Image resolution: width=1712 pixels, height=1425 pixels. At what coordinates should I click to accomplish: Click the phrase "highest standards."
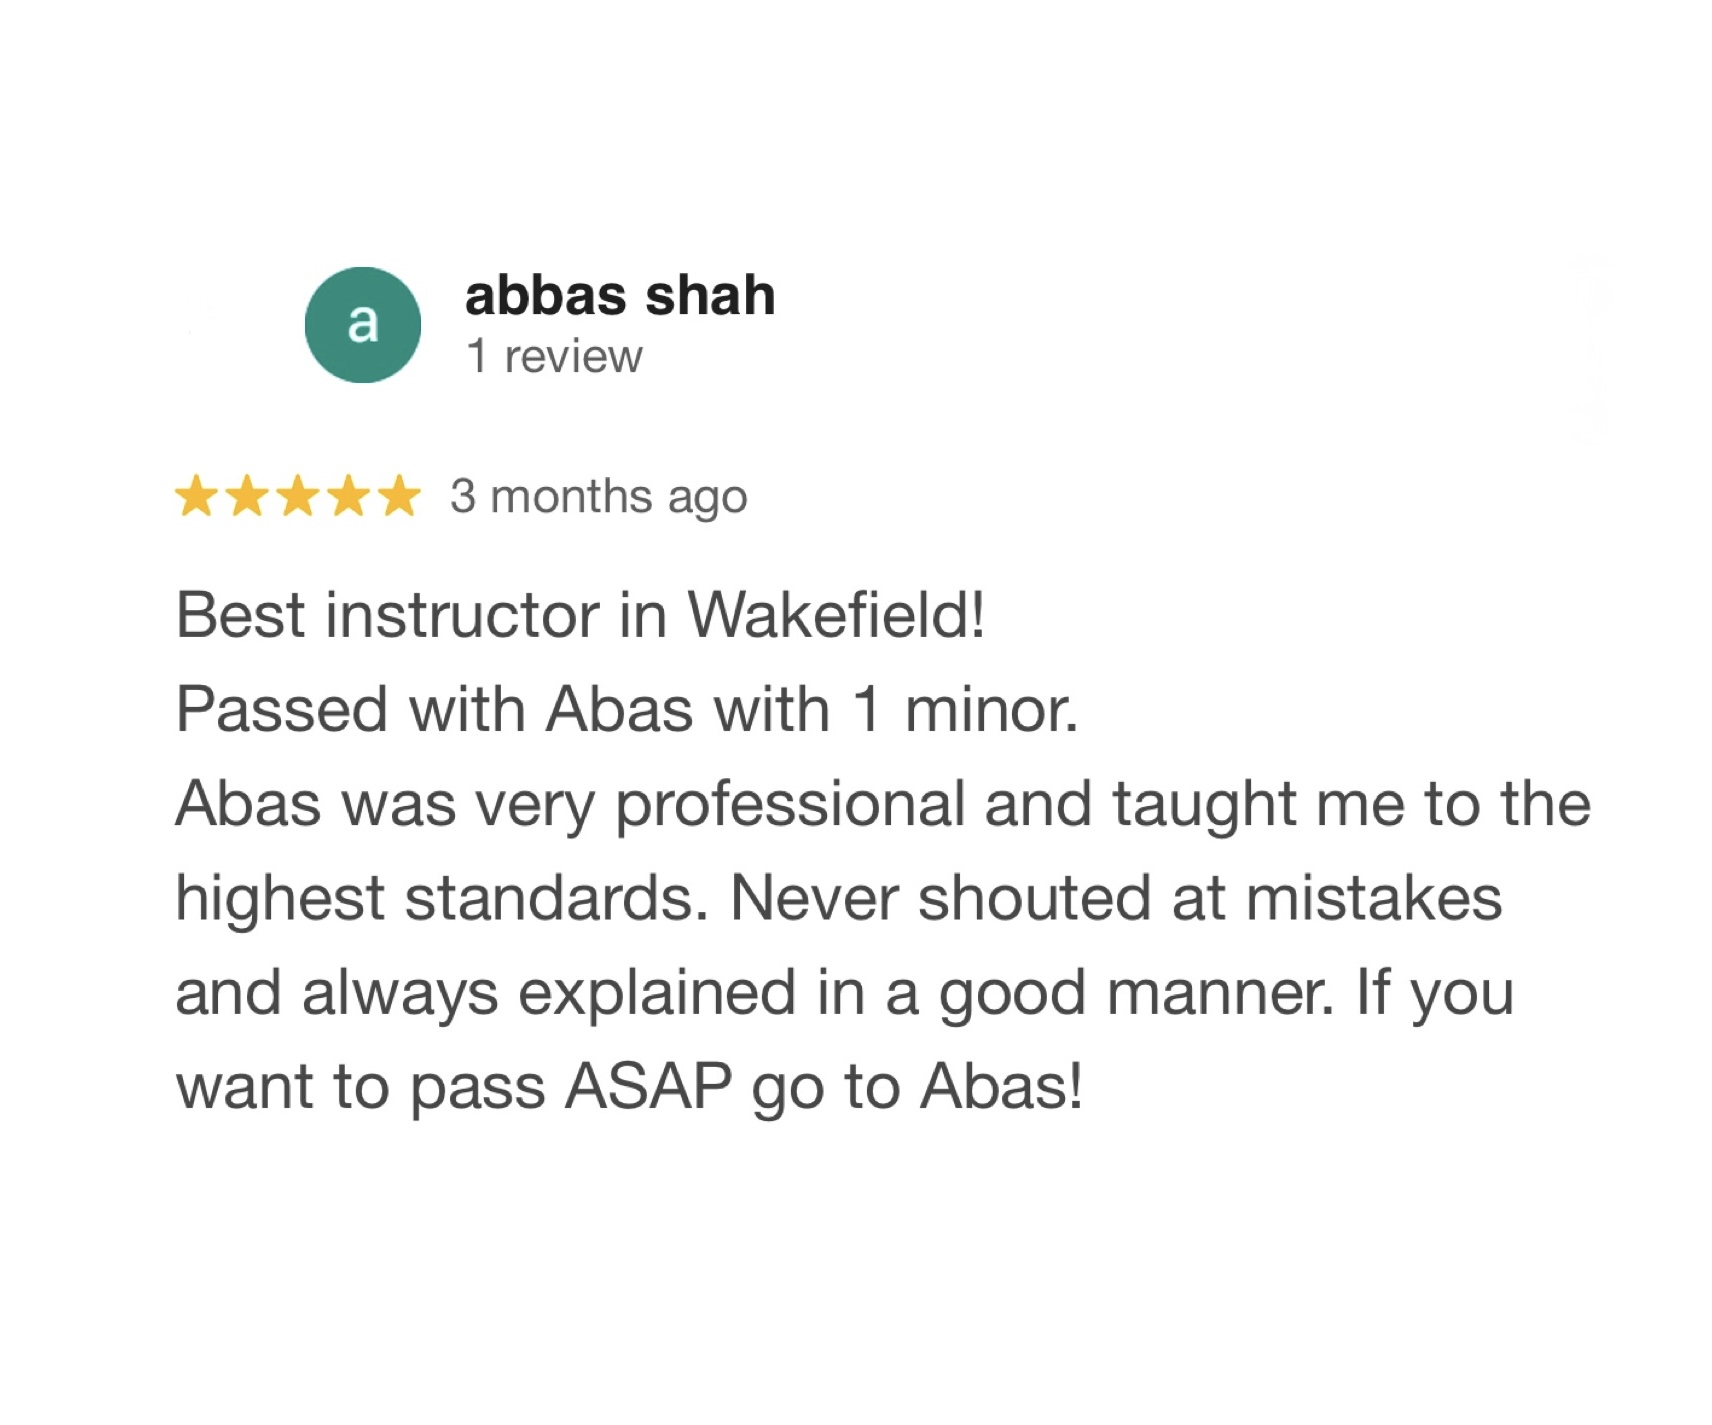436,899
